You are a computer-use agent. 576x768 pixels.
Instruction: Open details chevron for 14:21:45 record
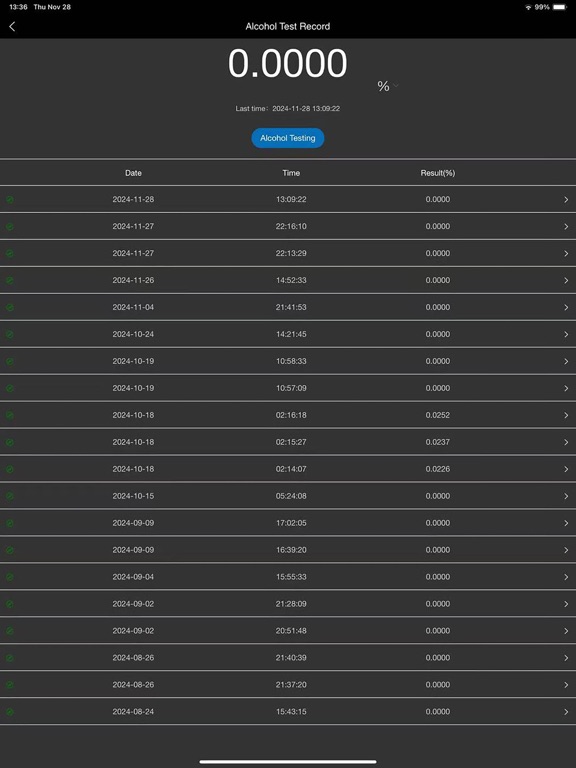point(566,334)
